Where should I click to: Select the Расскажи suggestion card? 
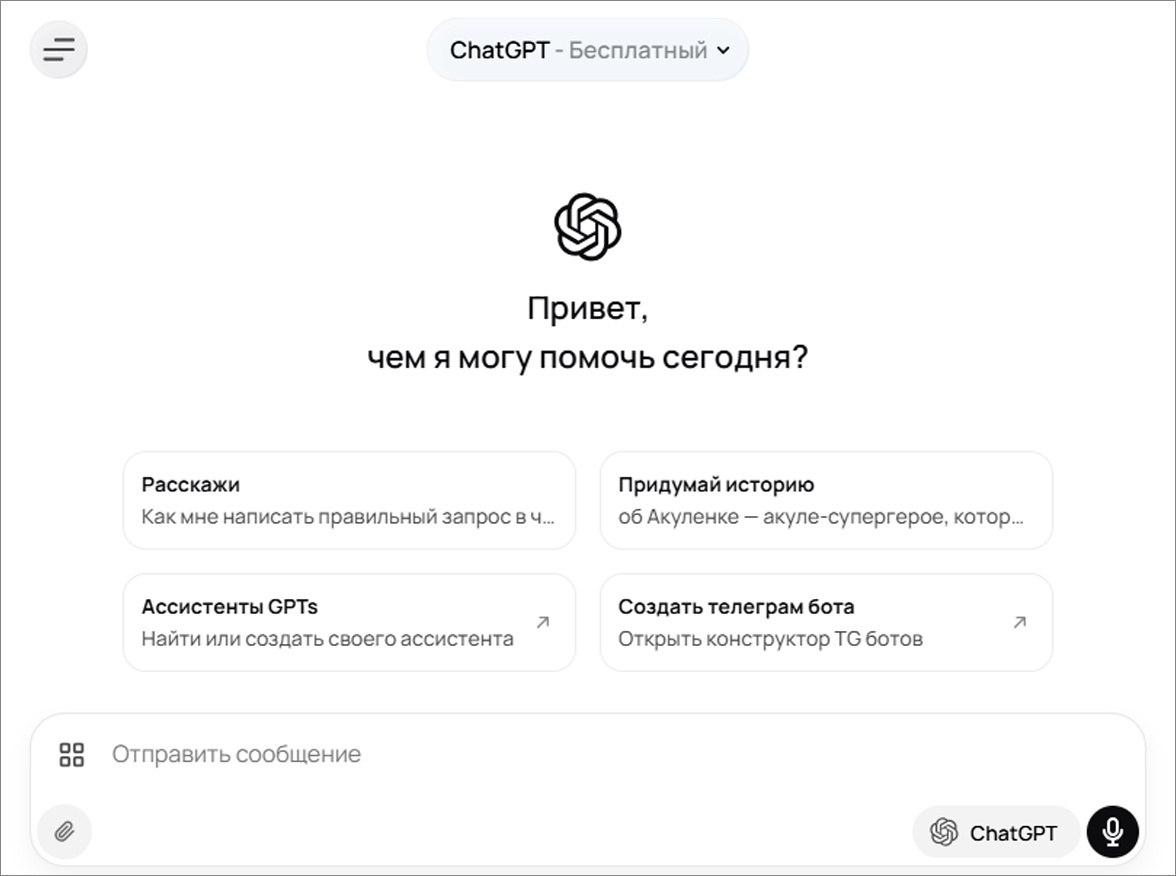coord(348,500)
